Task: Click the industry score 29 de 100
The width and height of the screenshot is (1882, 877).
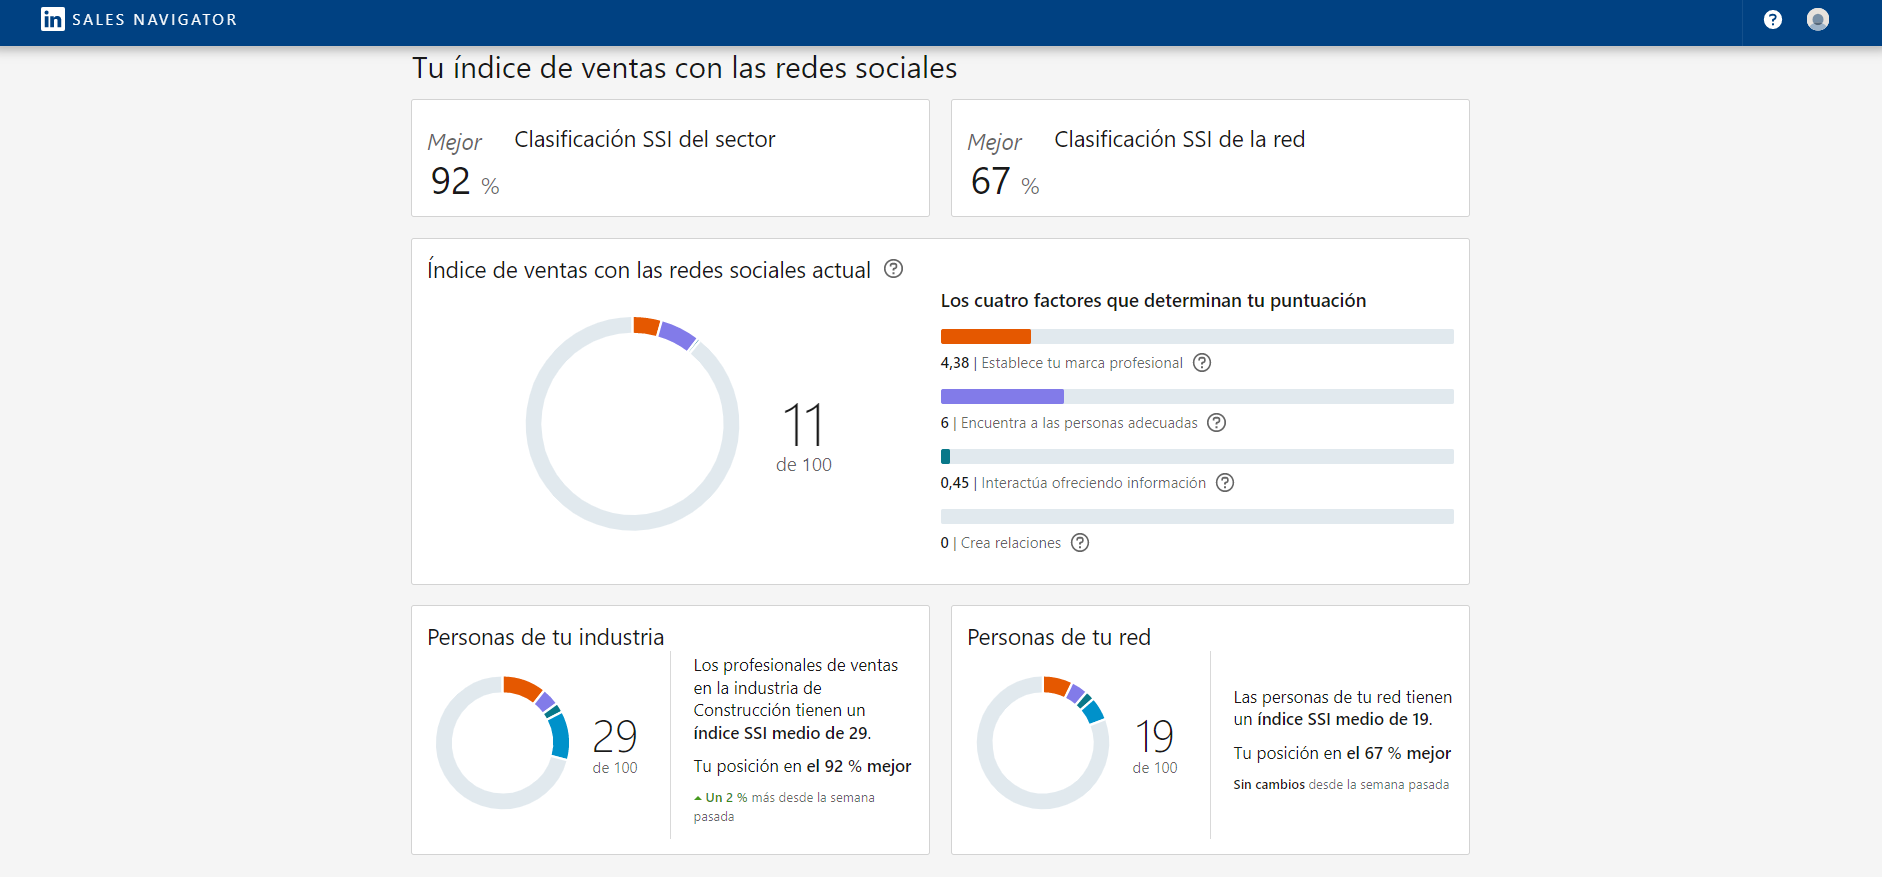Action: 615,746
